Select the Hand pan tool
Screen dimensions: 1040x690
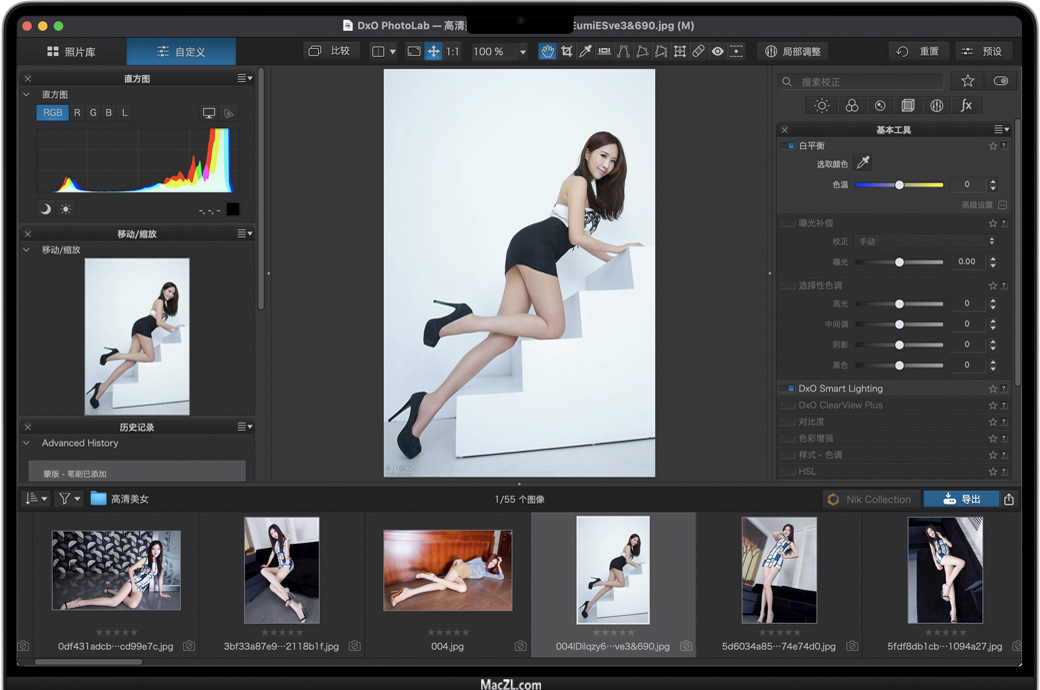point(547,51)
